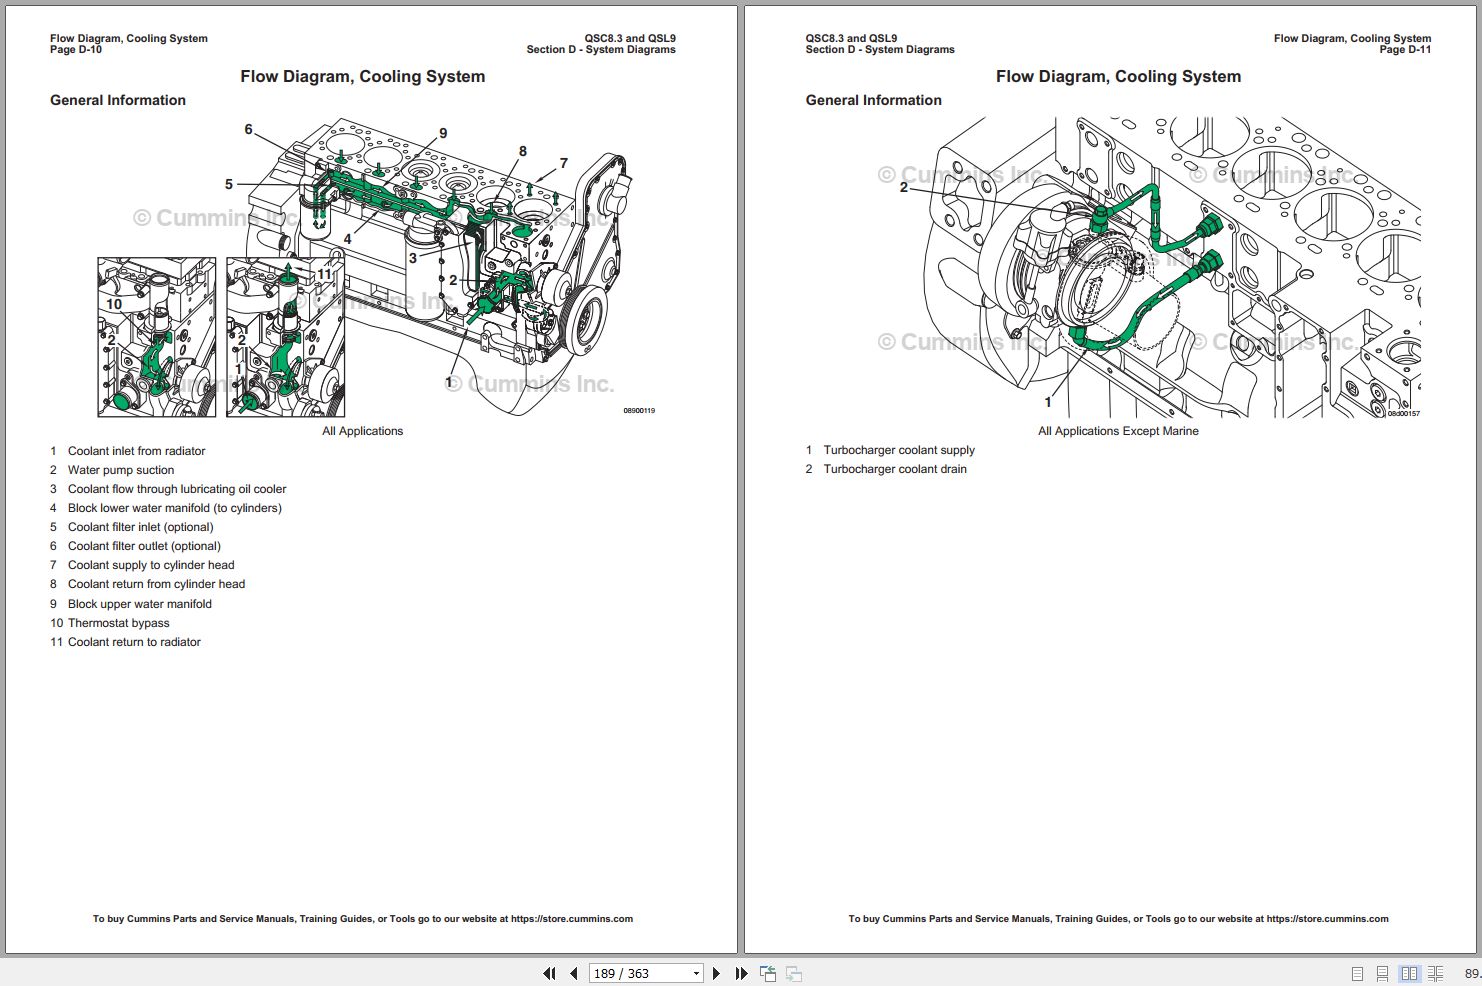The image size is (1482, 986).
Task: Click the coolant return inset labeled 11
Action: click(285, 337)
